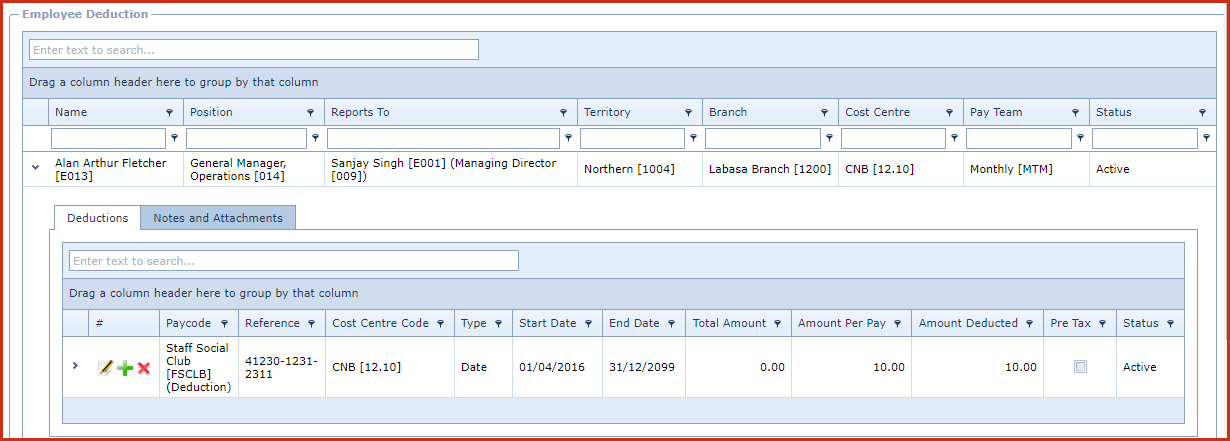Click filter icon on Pay Team column header
Viewport: 1230px width, 441px height.
1076,113
